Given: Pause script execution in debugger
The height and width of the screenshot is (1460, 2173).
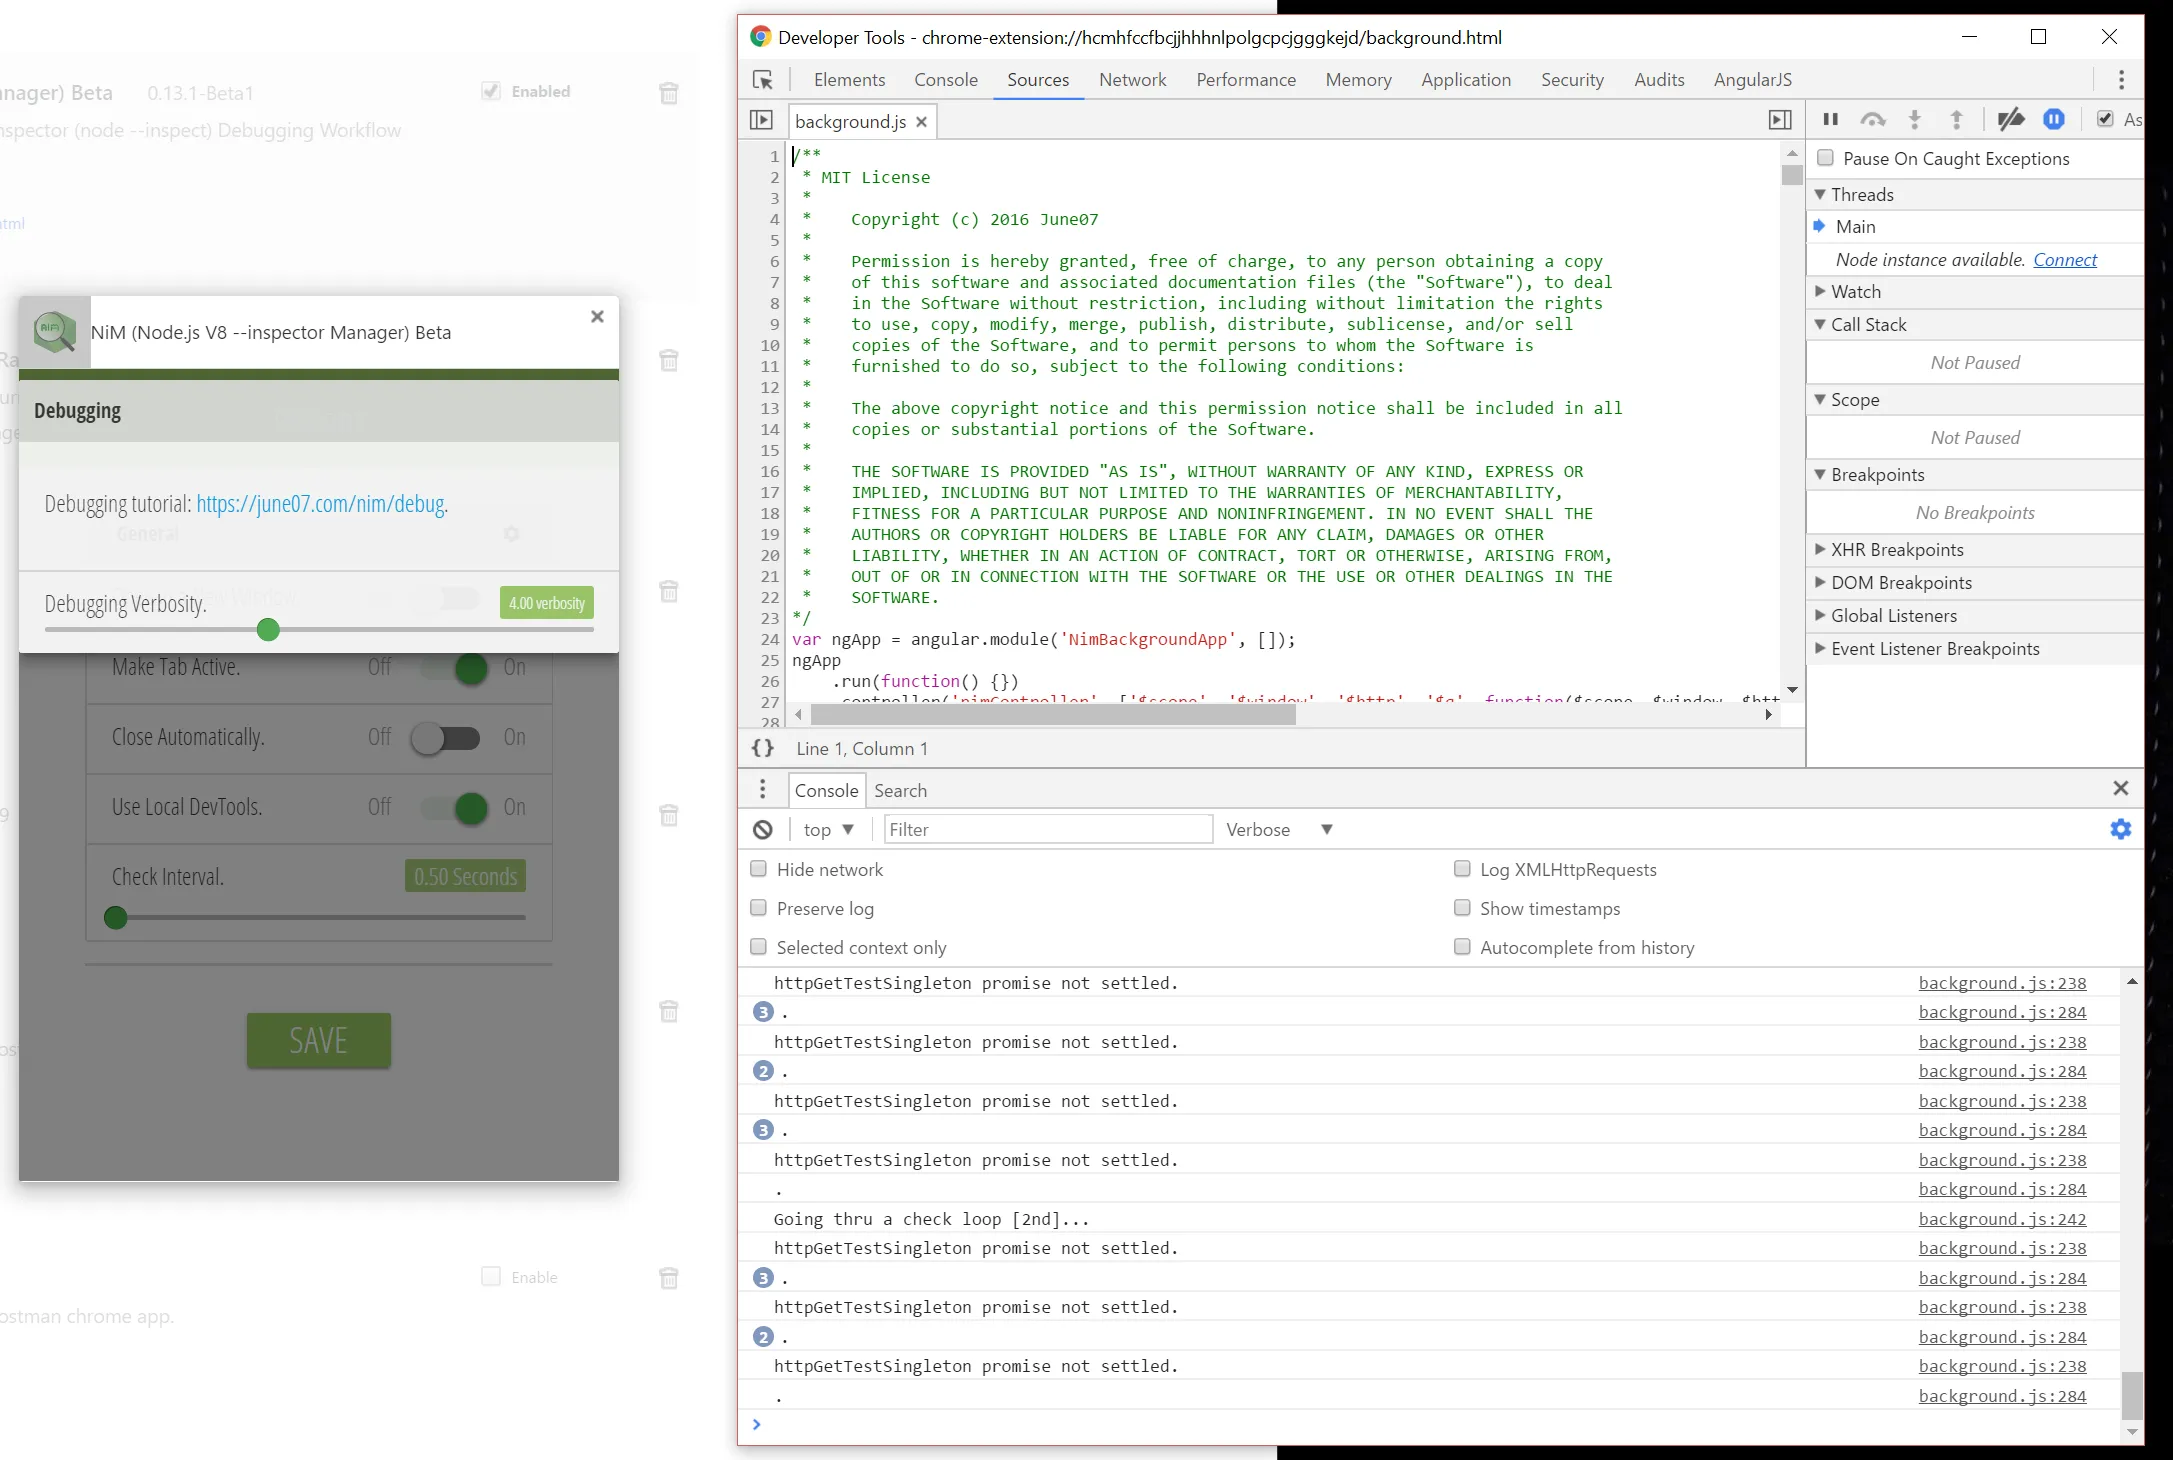Looking at the screenshot, I should (x=1830, y=120).
